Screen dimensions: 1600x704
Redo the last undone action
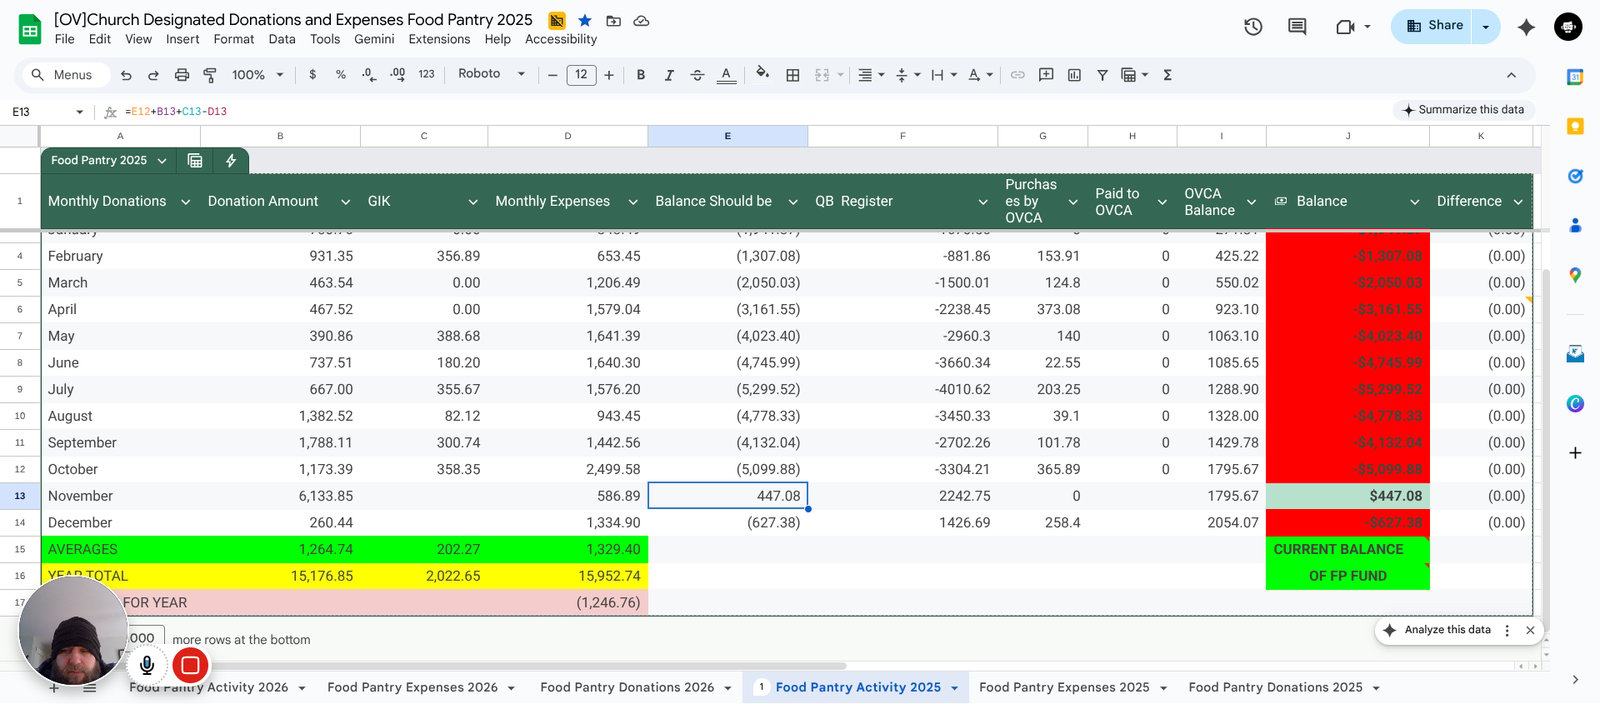pos(153,75)
